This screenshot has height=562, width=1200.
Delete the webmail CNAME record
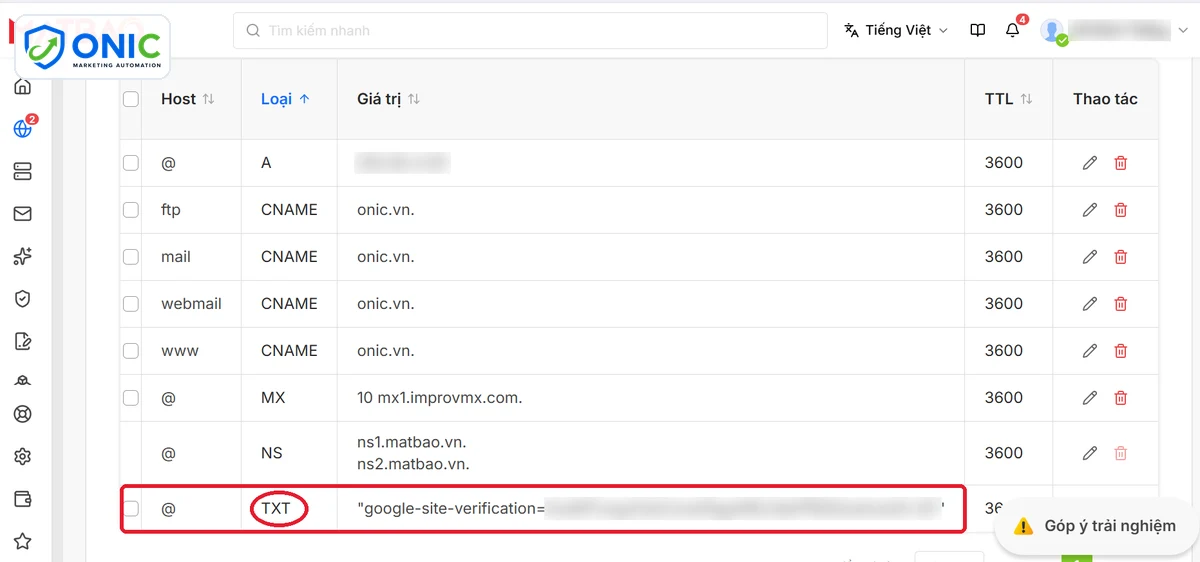click(x=1121, y=304)
